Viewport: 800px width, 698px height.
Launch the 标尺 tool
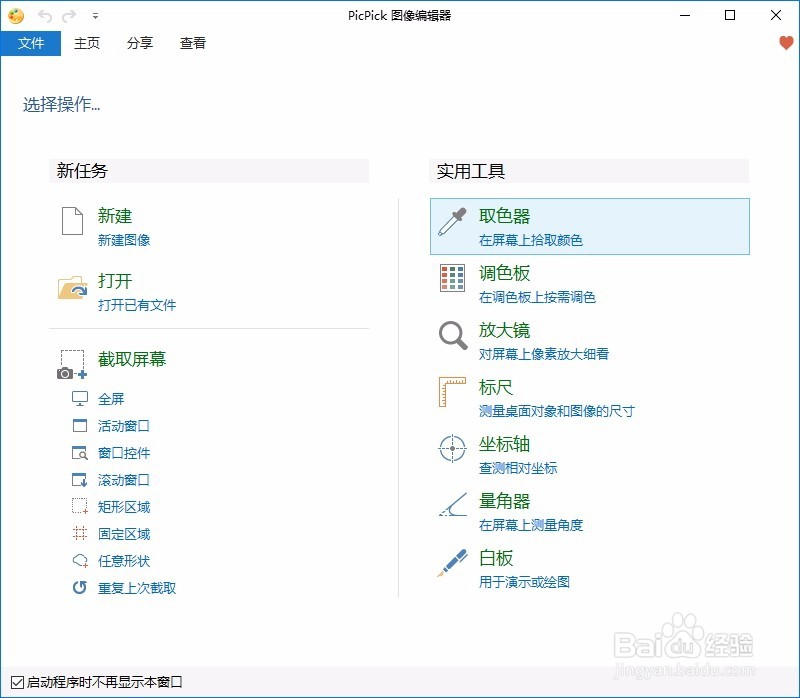[496, 387]
